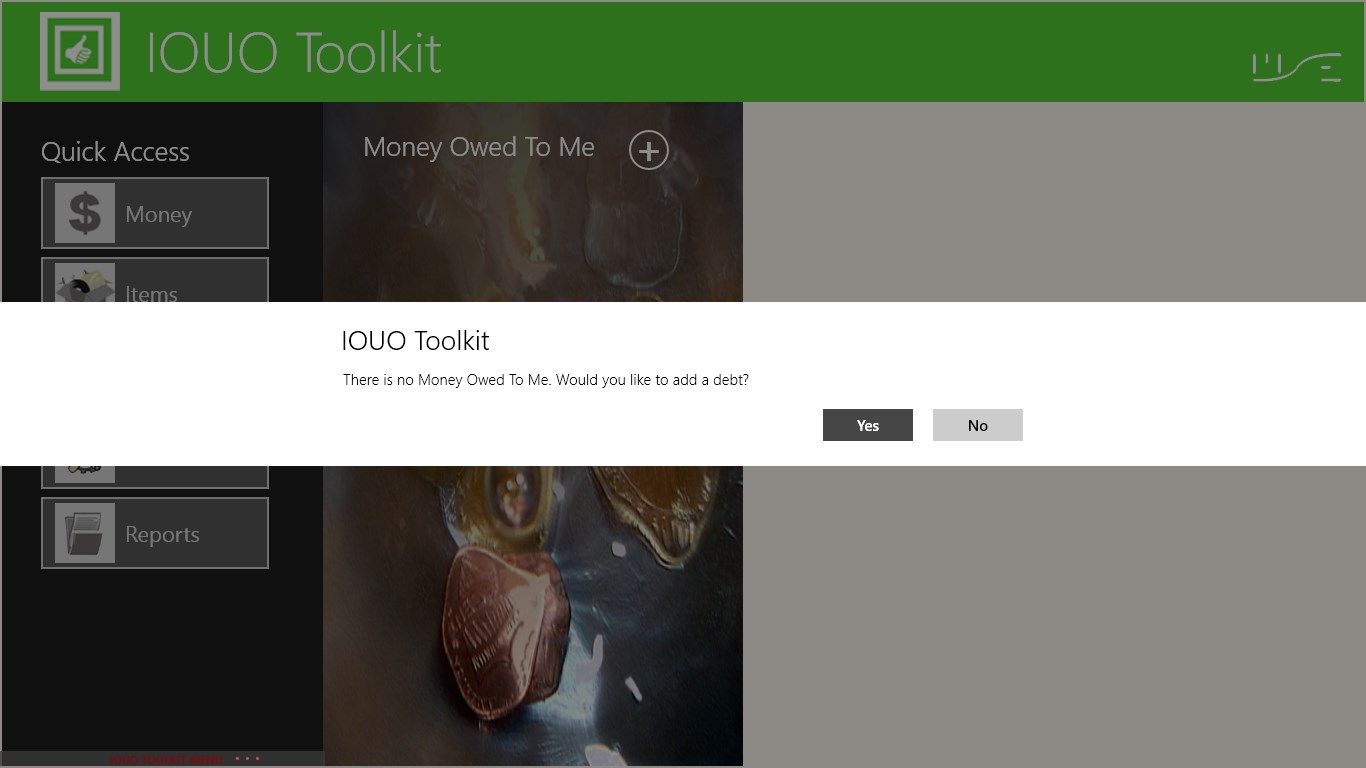Click the Items box icon

[x=85, y=285]
